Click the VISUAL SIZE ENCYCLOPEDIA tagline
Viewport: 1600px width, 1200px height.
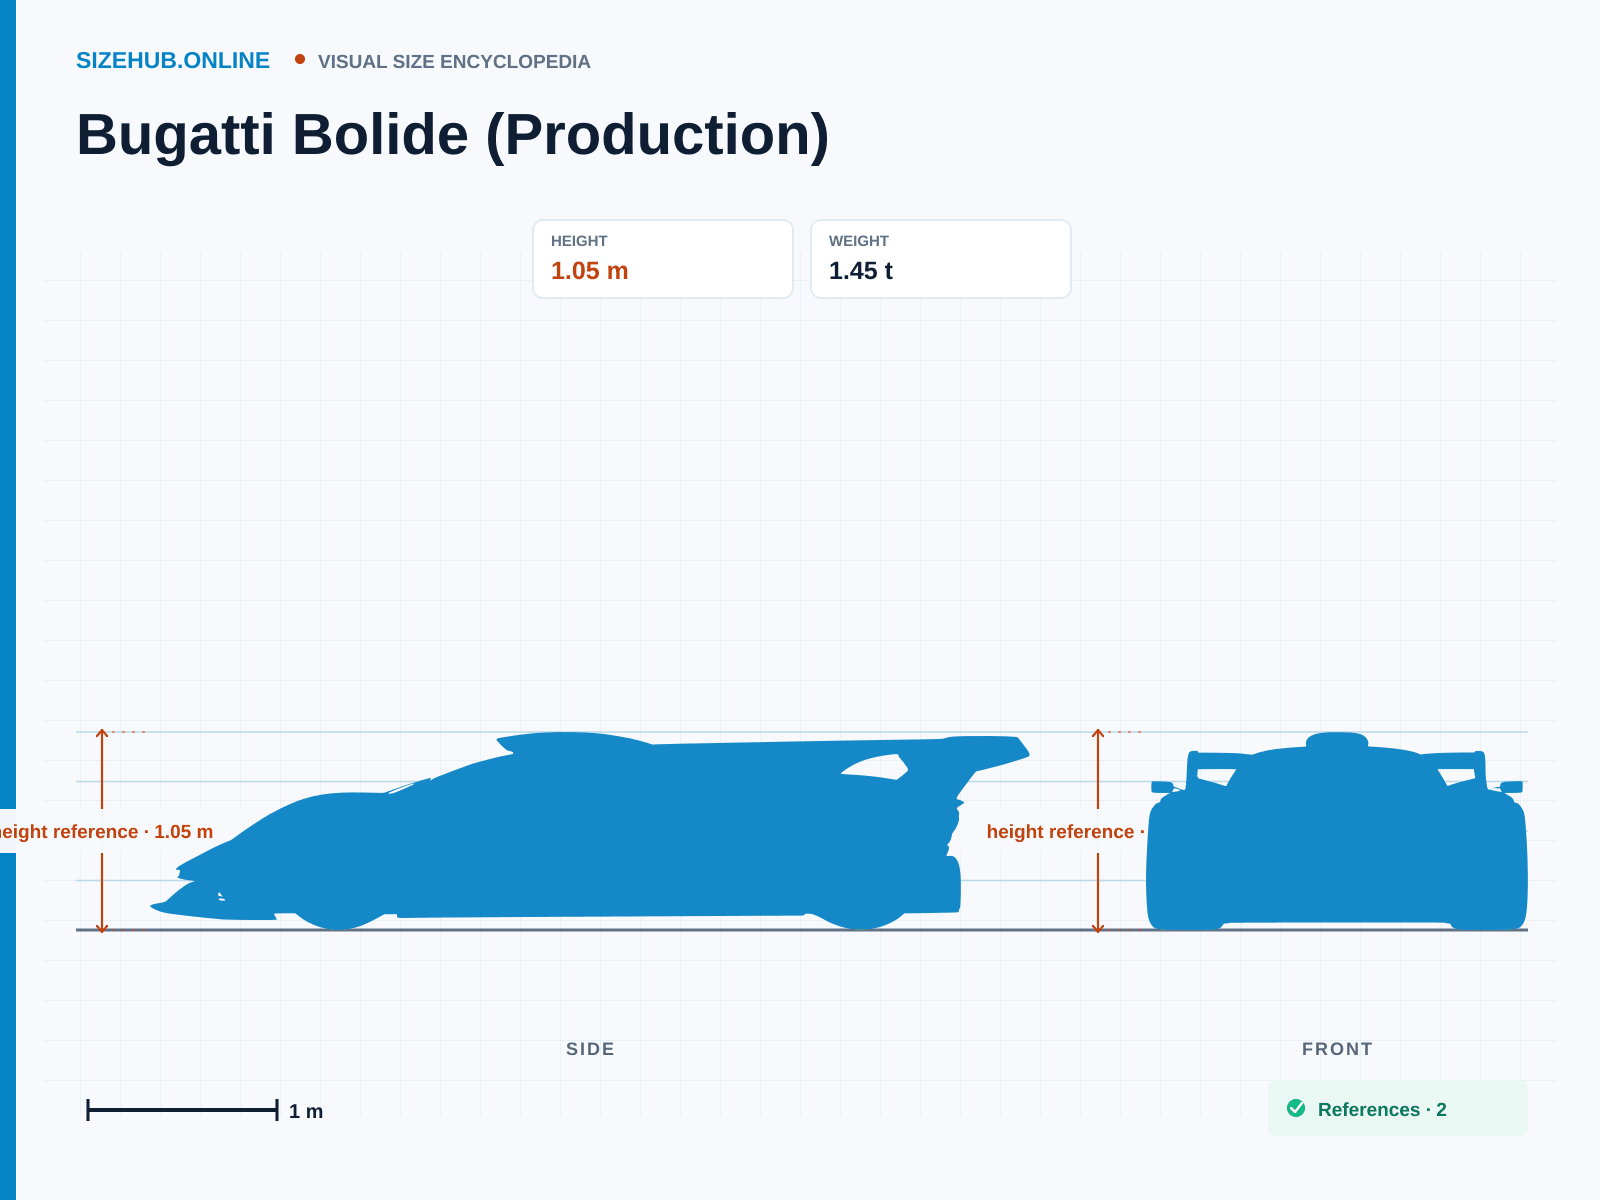click(454, 62)
